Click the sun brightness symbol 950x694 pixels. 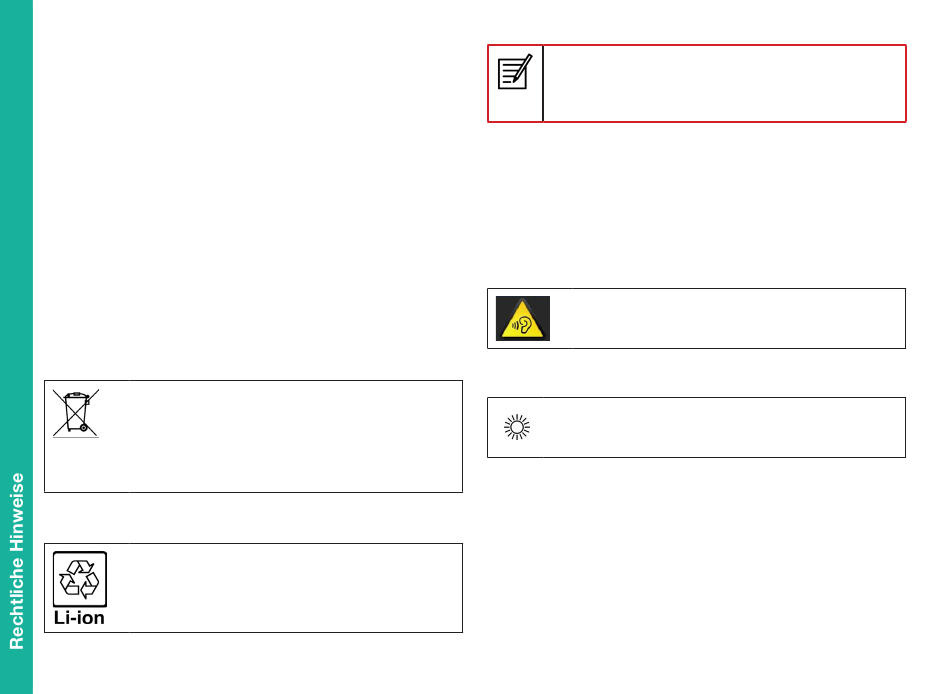pyautogui.click(x=517, y=427)
